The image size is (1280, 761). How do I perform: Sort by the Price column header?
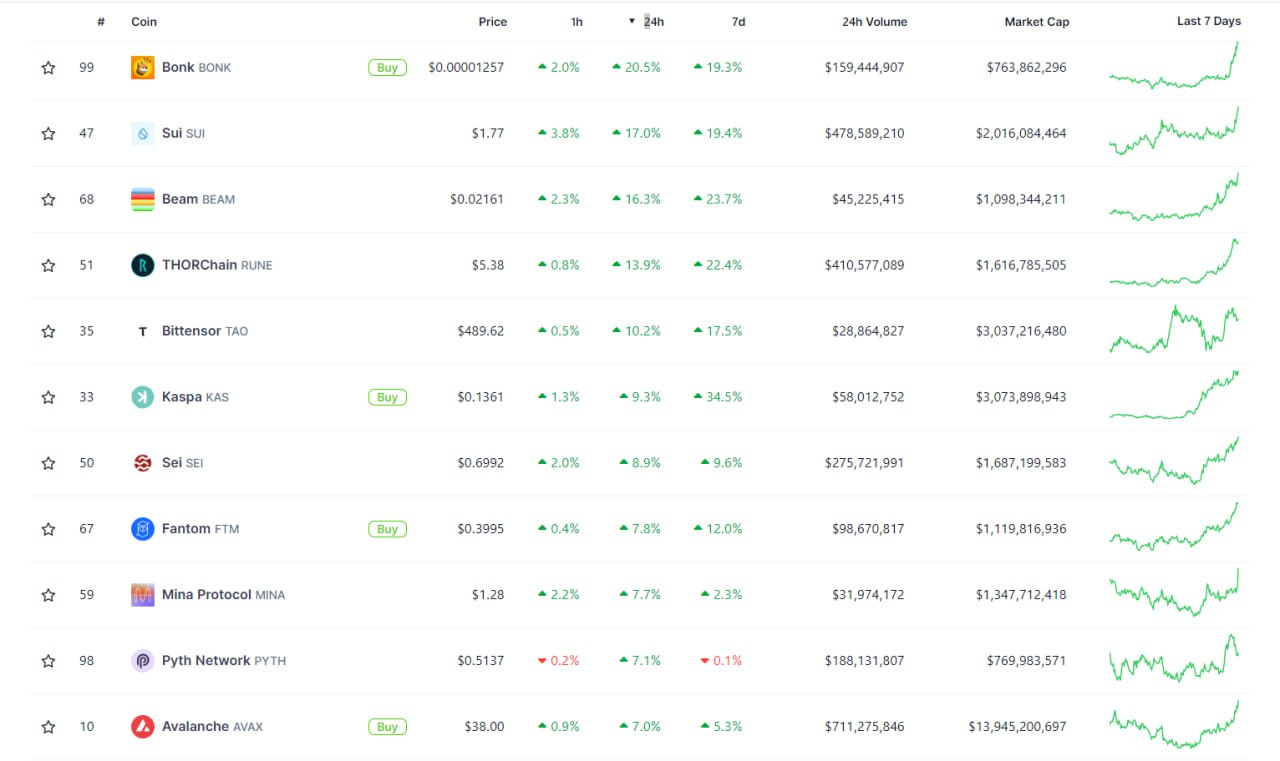(x=492, y=22)
